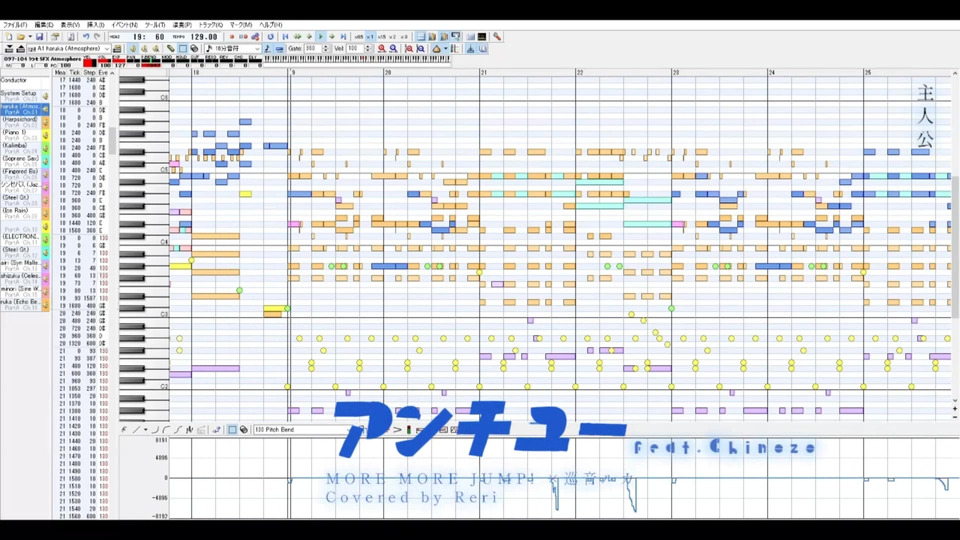This screenshot has width=960, height=540.
Task: Save the project with the floppy icon
Action: tap(39, 37)
